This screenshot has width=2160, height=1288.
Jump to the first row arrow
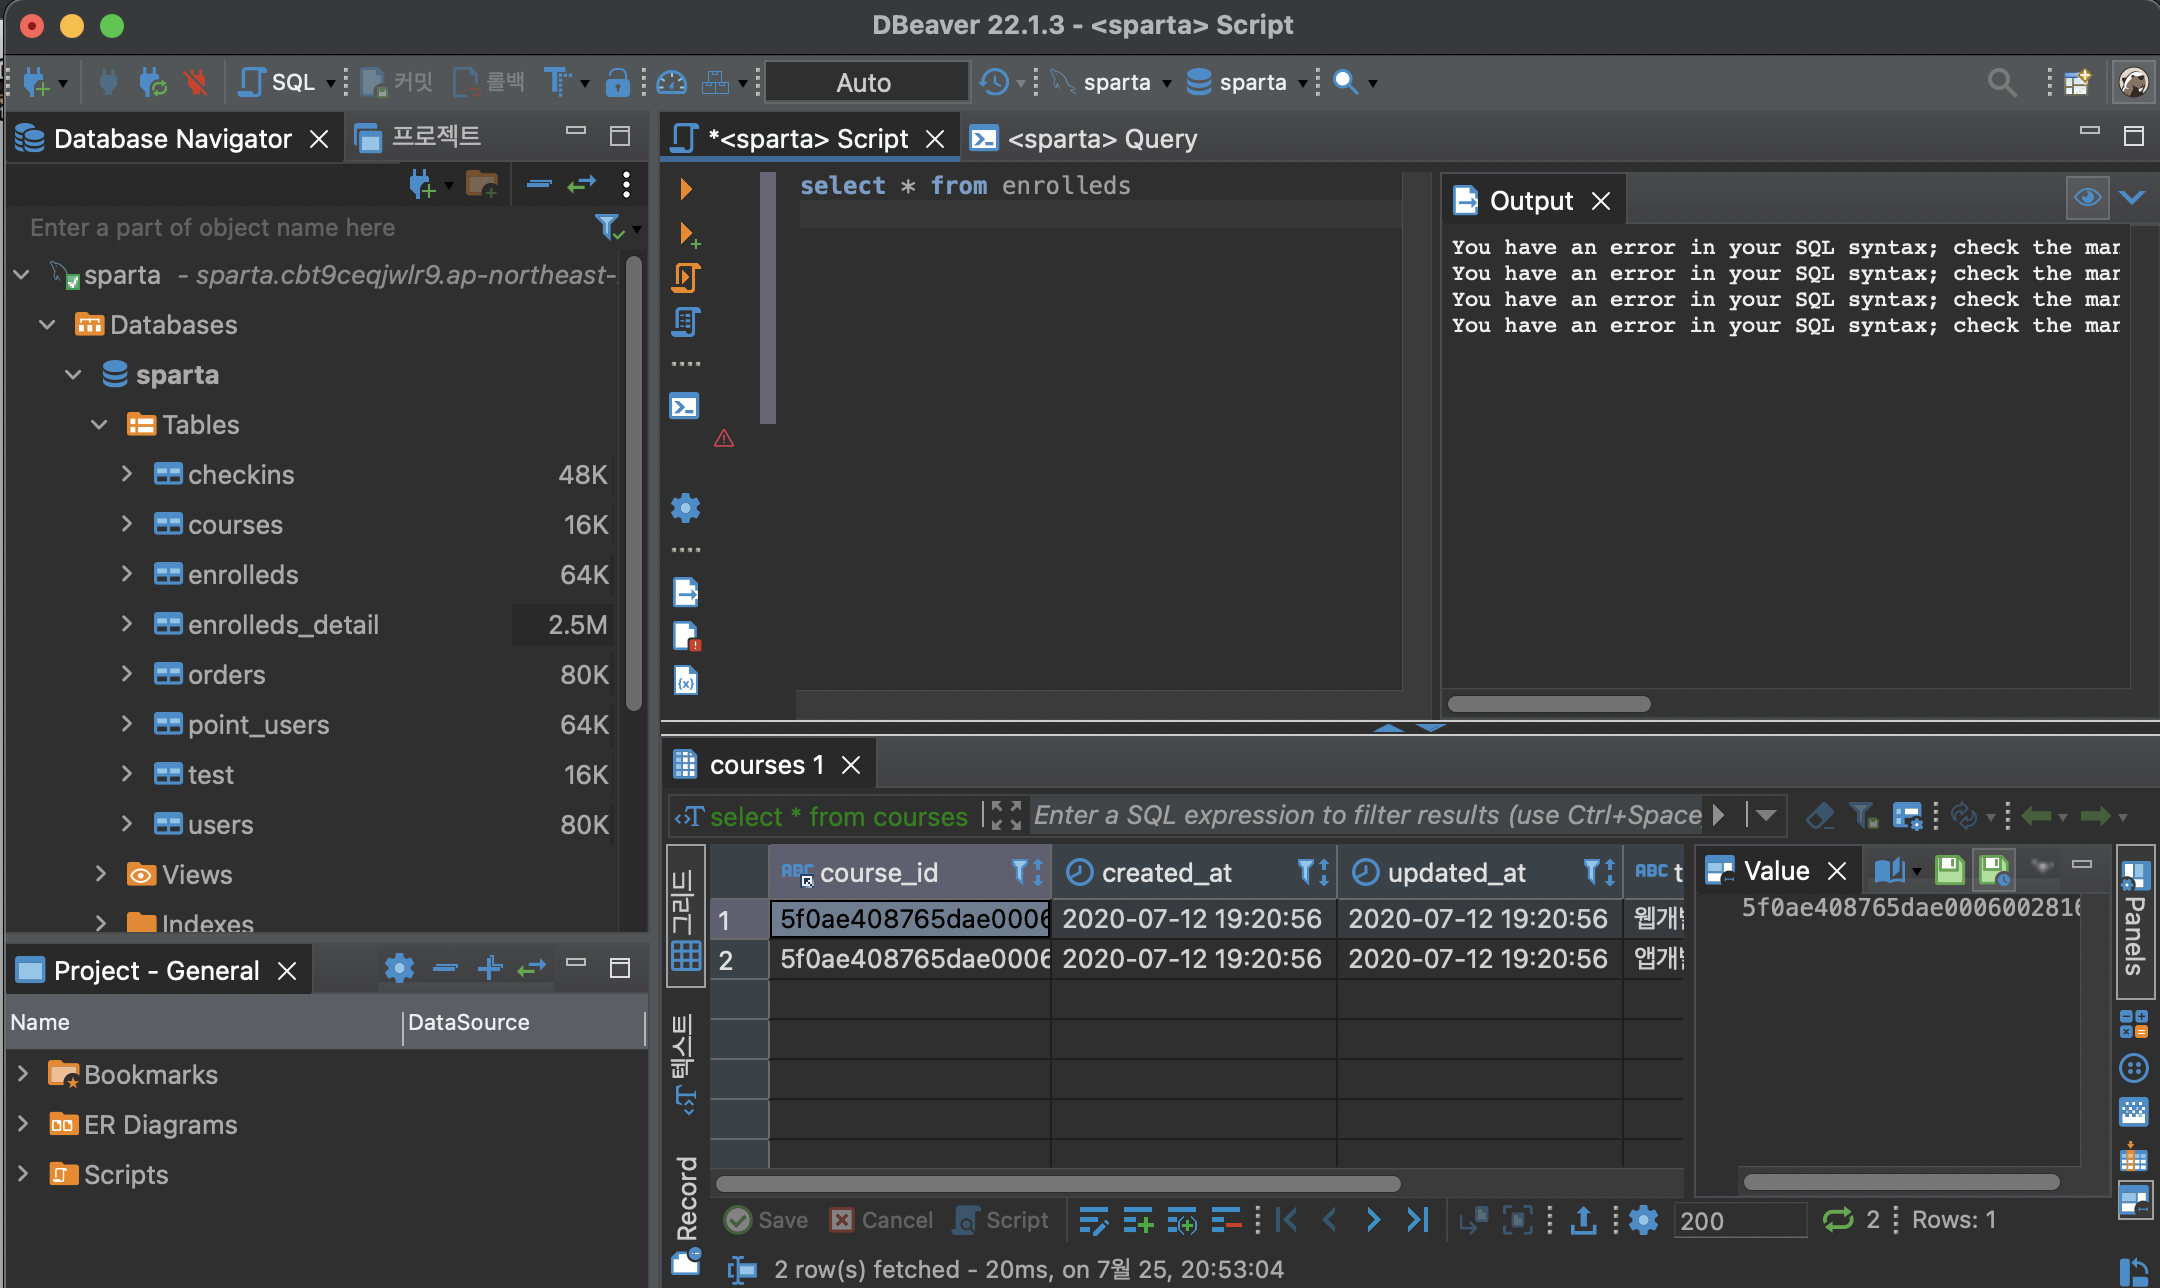pos(1287,1220)
